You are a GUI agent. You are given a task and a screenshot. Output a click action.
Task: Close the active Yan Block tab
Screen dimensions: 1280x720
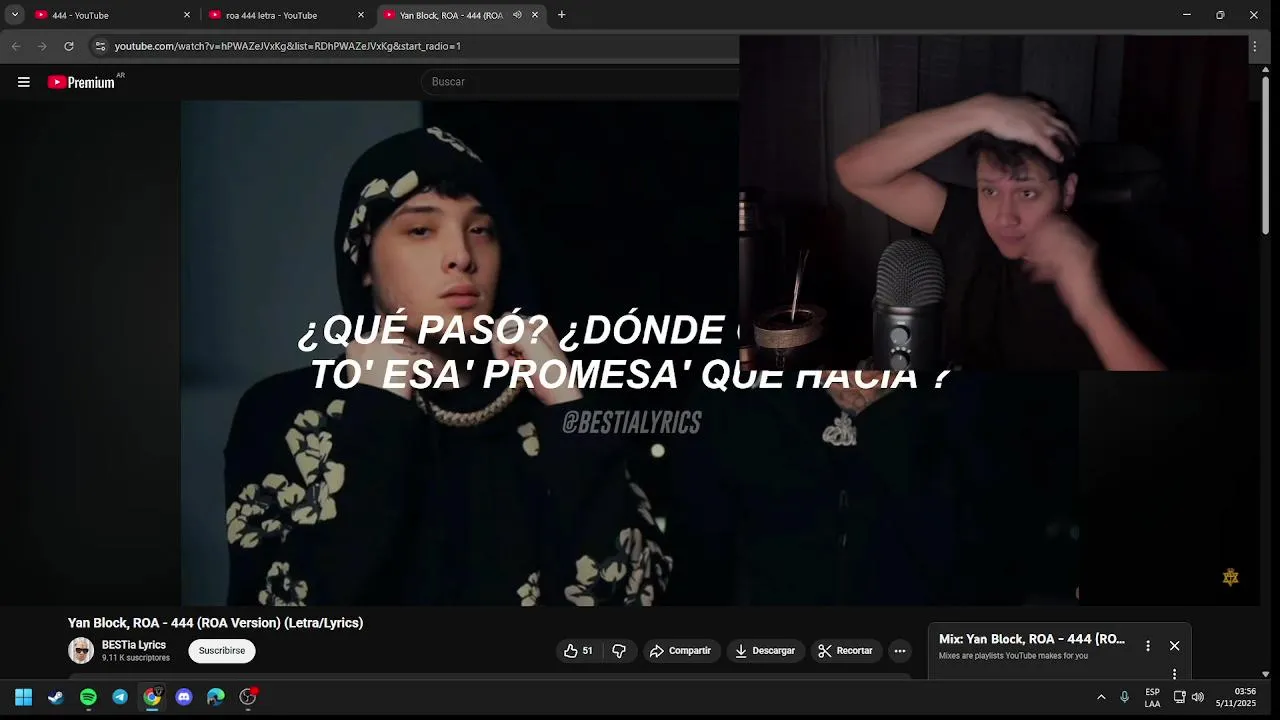click(x=535, y=15)
